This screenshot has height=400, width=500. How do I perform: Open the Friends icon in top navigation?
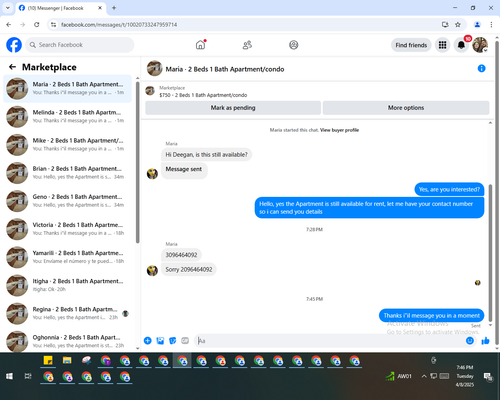(247, 45)
